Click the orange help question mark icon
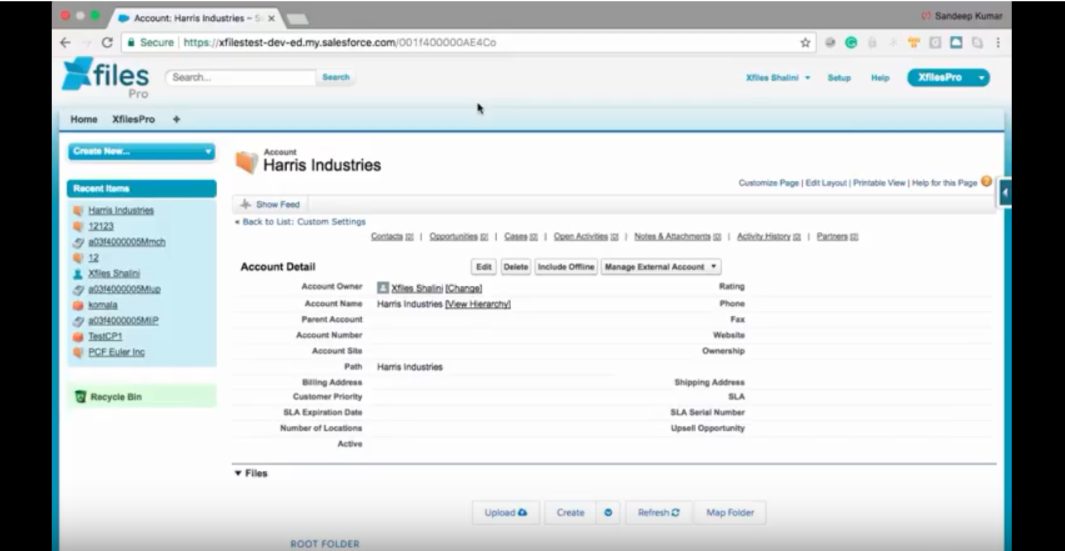Image resolution: width=1065 pixels, height=551 pixels. click(x=986, y=181)
